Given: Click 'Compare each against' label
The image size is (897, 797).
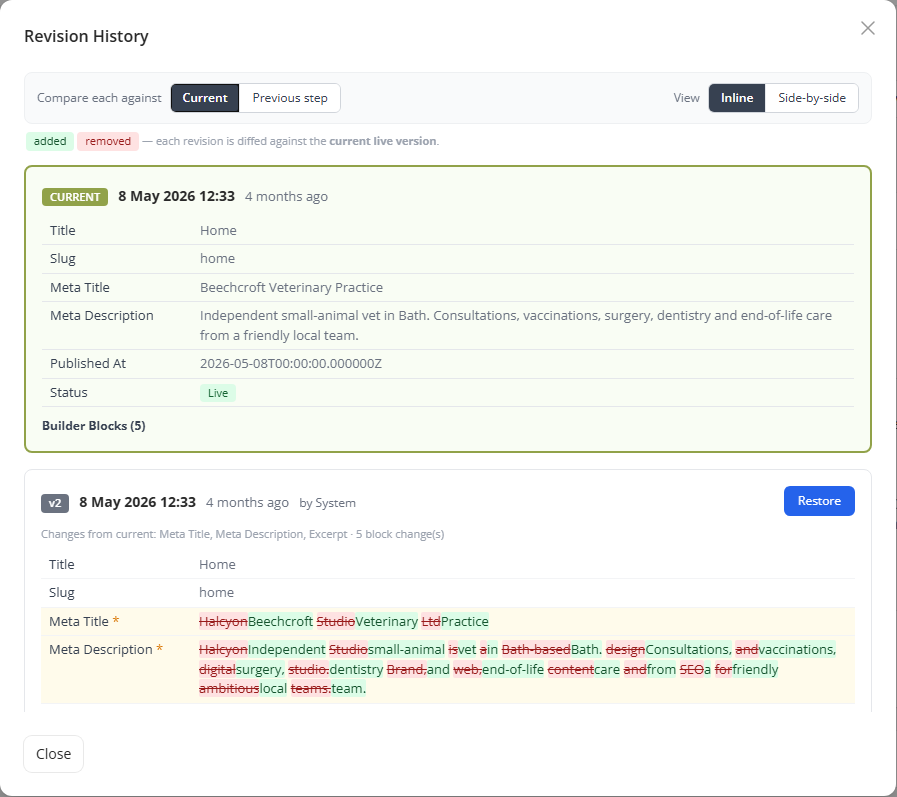Looking at the screenshot, I should click(x=99, y=98).
